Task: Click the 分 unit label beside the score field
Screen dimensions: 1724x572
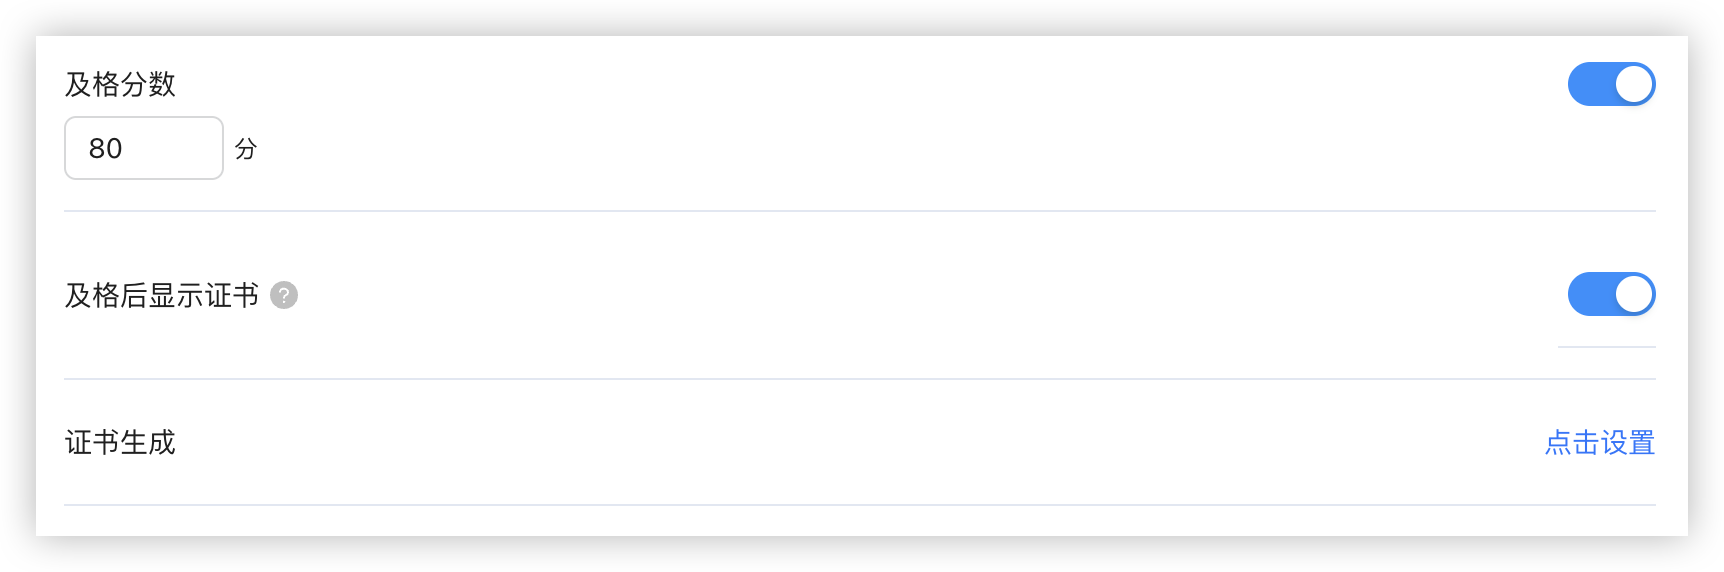Action: (246, 149)
